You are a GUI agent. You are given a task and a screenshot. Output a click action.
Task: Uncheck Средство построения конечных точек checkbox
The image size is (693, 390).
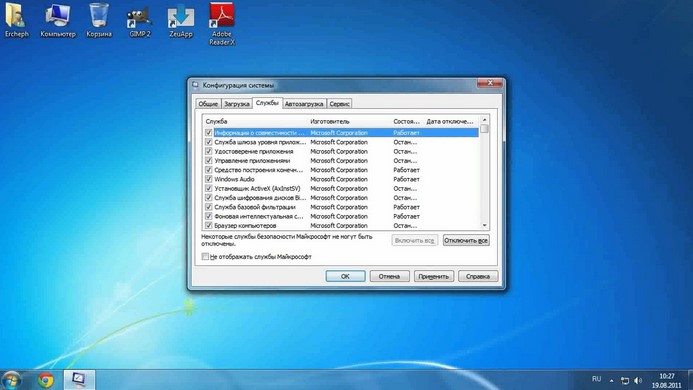[x=209, y=170]
